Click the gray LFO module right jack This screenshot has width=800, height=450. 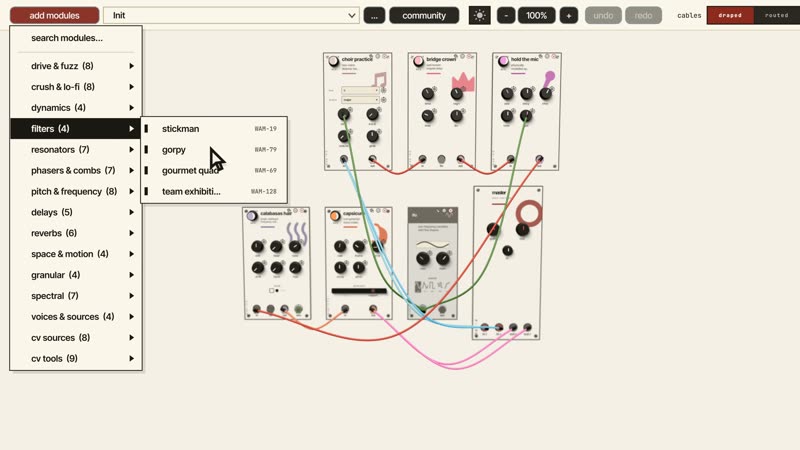coord(442,309)
